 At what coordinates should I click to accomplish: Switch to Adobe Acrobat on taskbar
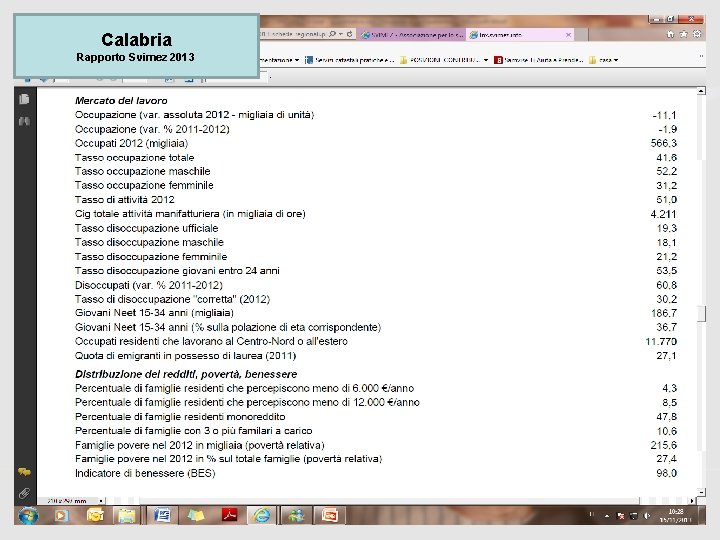click(230, 516)
